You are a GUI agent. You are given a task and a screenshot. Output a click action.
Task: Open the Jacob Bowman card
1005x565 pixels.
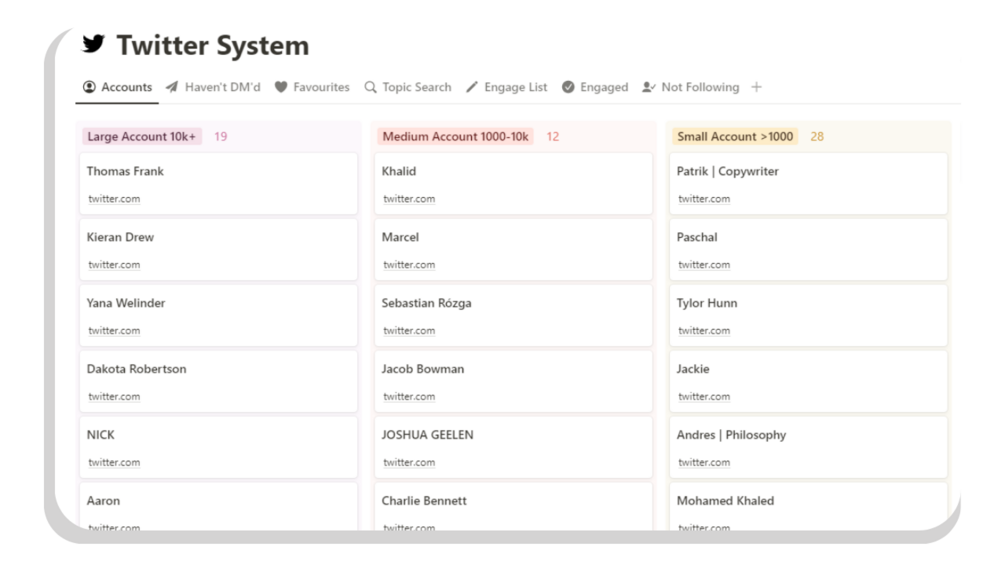[x=513, y=382]
